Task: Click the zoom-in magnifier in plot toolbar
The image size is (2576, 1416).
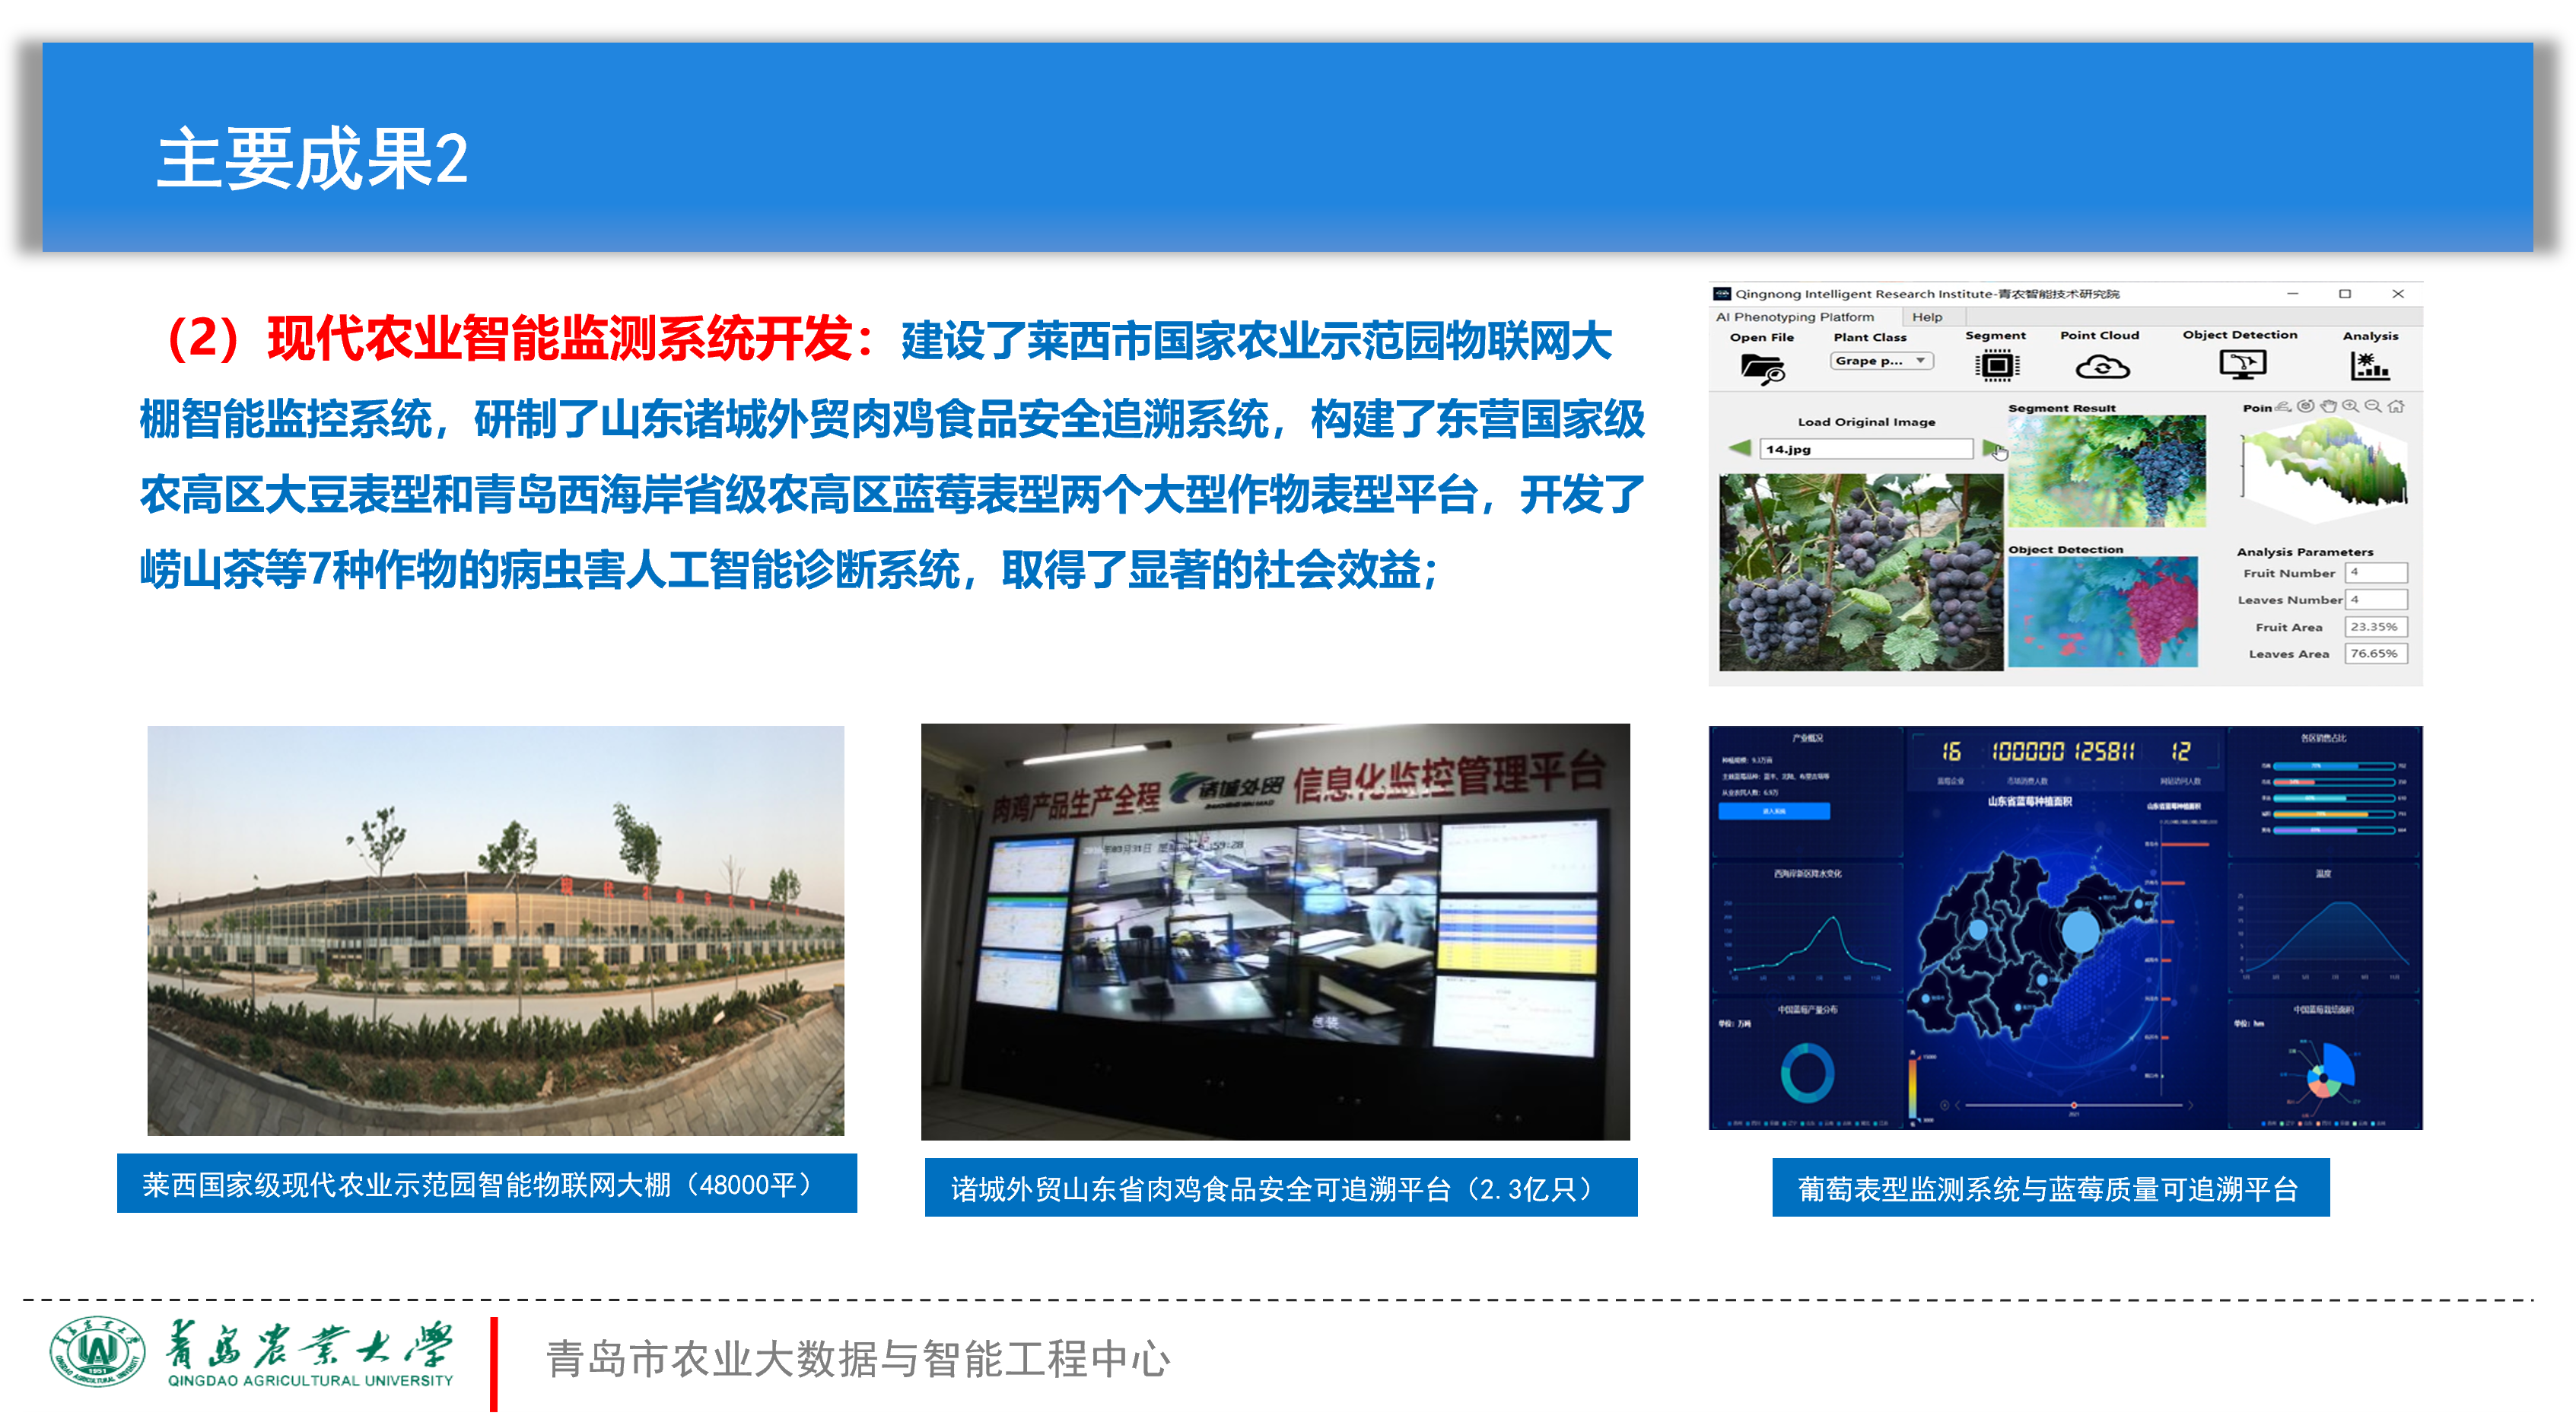Action: tap(2349, 406)
